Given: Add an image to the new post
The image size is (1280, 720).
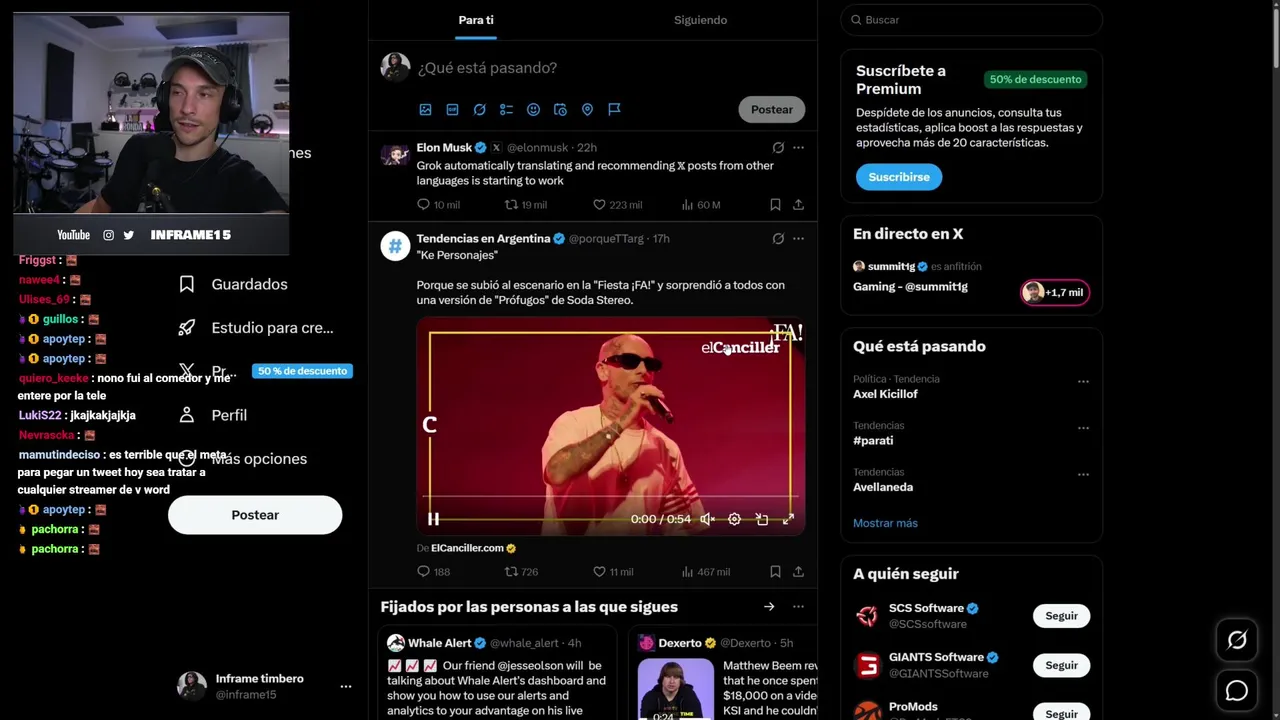Looking at the screenshot, I should pyautogui.click(x=425, y=109).
